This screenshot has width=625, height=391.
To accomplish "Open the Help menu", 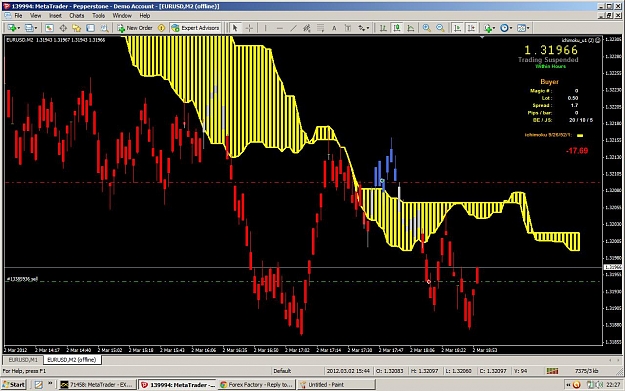I will tap(145, 16).
